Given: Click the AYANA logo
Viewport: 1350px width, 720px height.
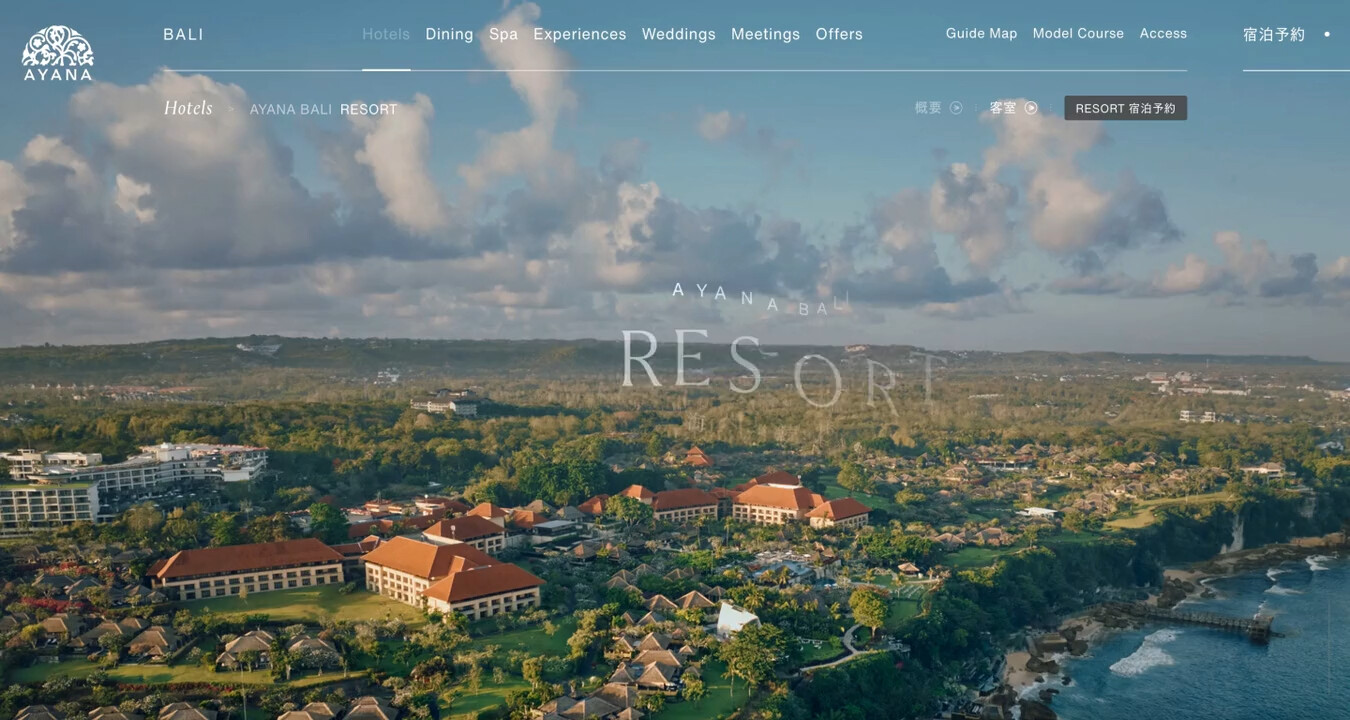Looking at the screenshot, I should pyautogui.click(x=58, y=53).
